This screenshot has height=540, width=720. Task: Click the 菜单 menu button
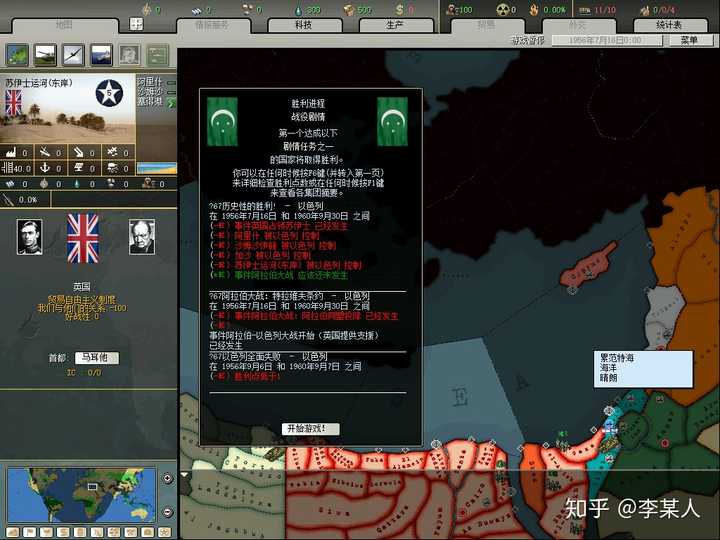690,40
